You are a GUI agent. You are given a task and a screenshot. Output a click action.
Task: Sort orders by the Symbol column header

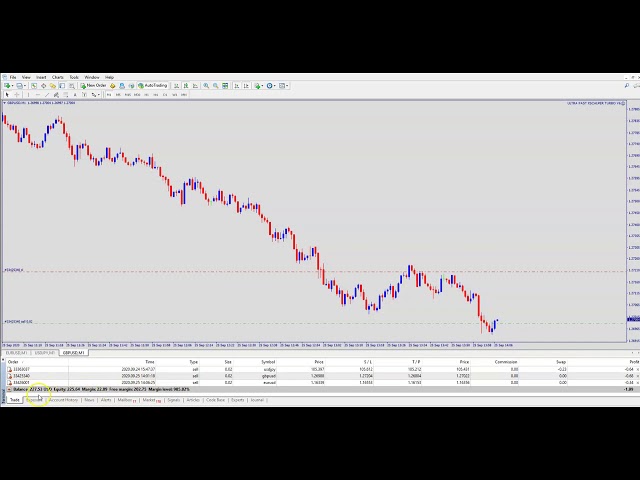(268, 362)
